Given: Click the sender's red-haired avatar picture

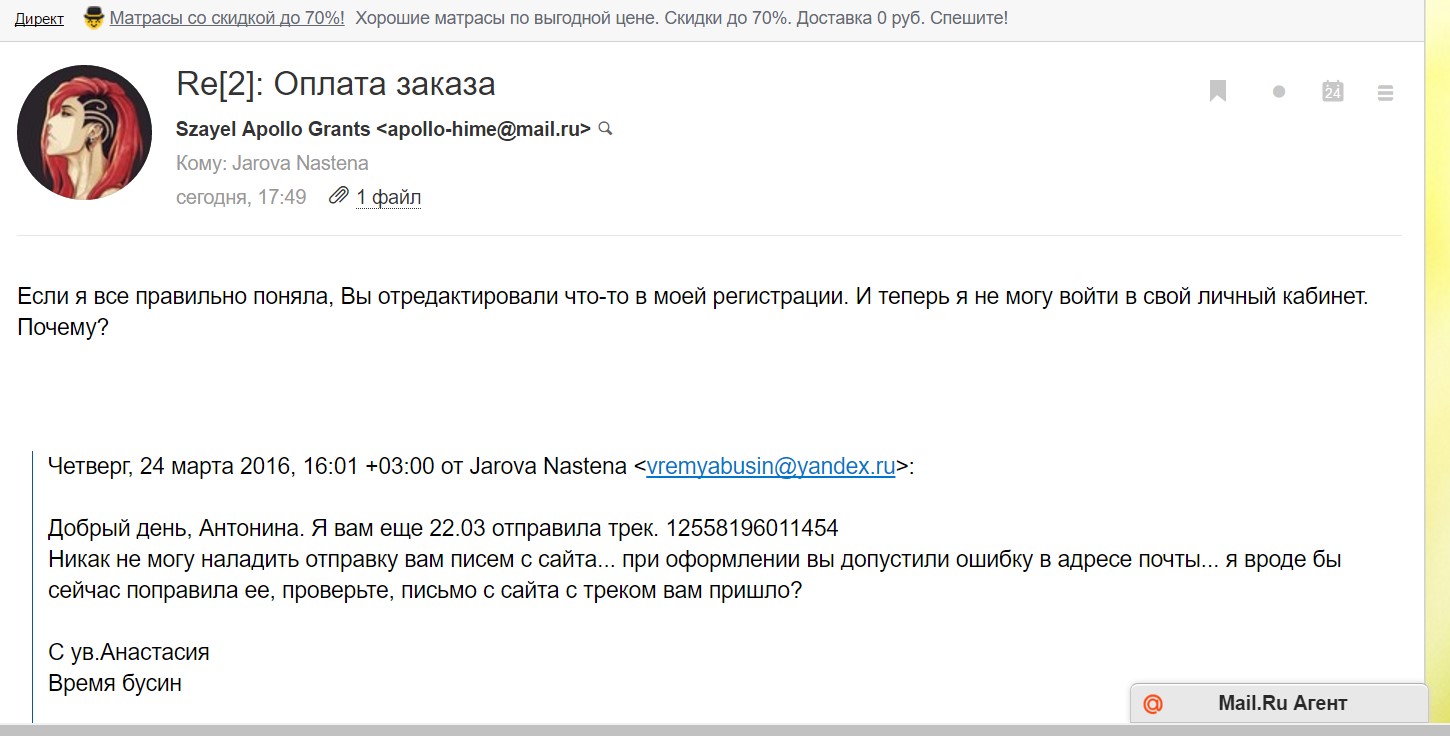Looking at the screenshot, I should point(84,131).
